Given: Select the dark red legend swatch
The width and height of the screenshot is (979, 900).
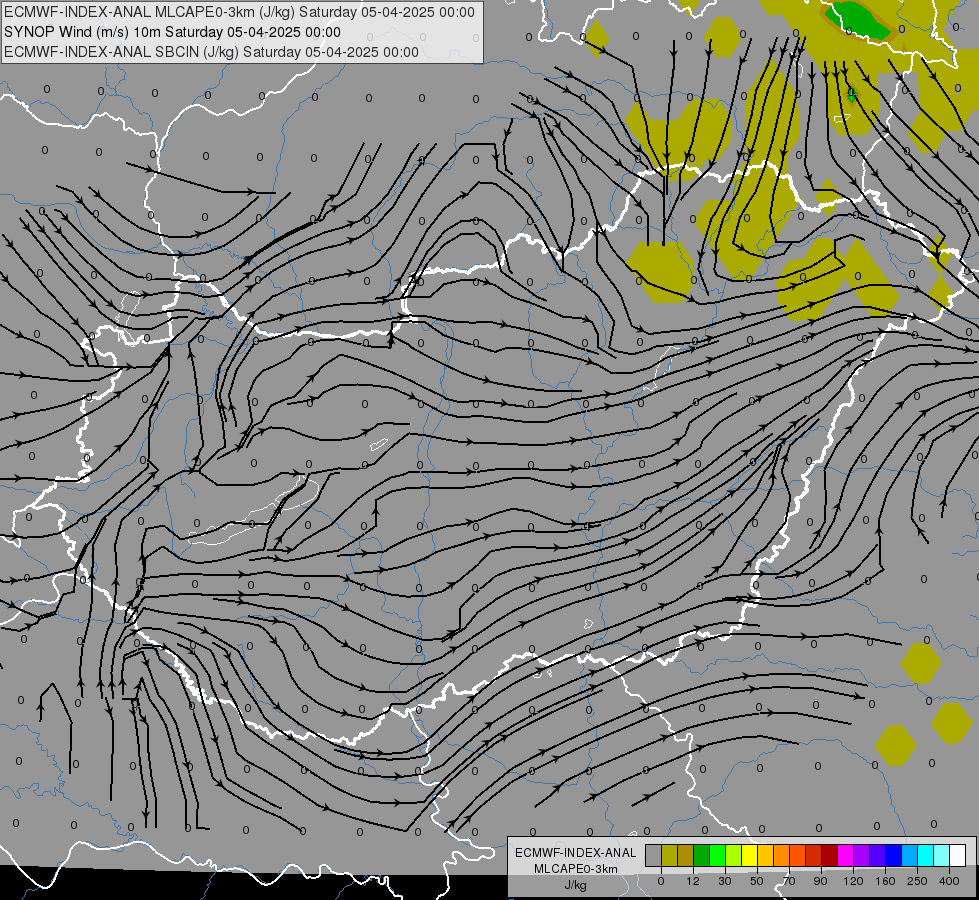Looking at the screenshot, I should [x=830, y=856].
